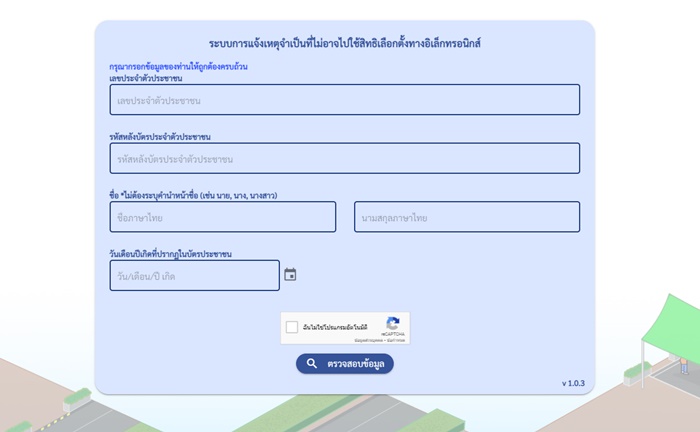
Task: Click the label ชื่อ *ไม่ต้องระบุคำนำหน้าชื่อ
Action: 193,195
